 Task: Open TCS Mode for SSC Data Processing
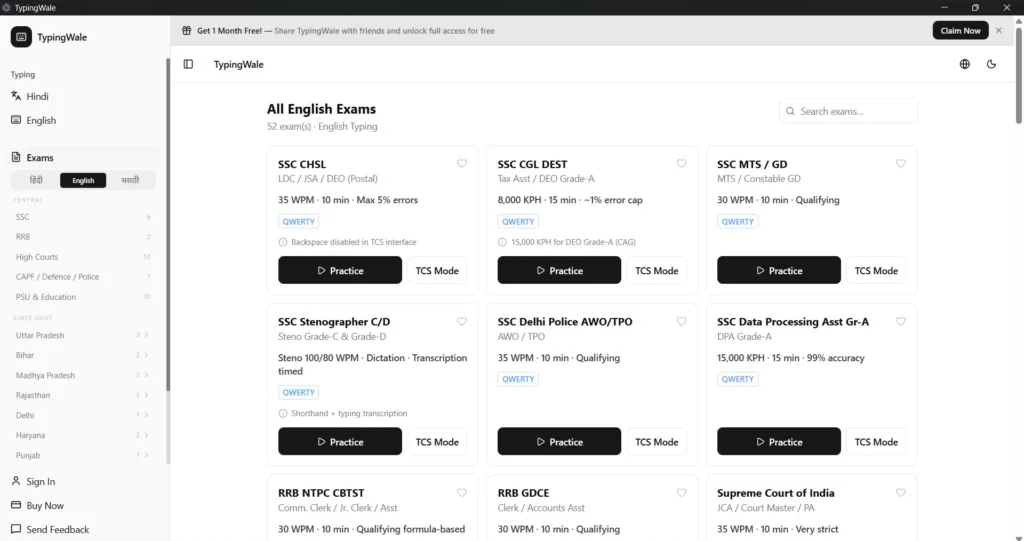[876, 442]
